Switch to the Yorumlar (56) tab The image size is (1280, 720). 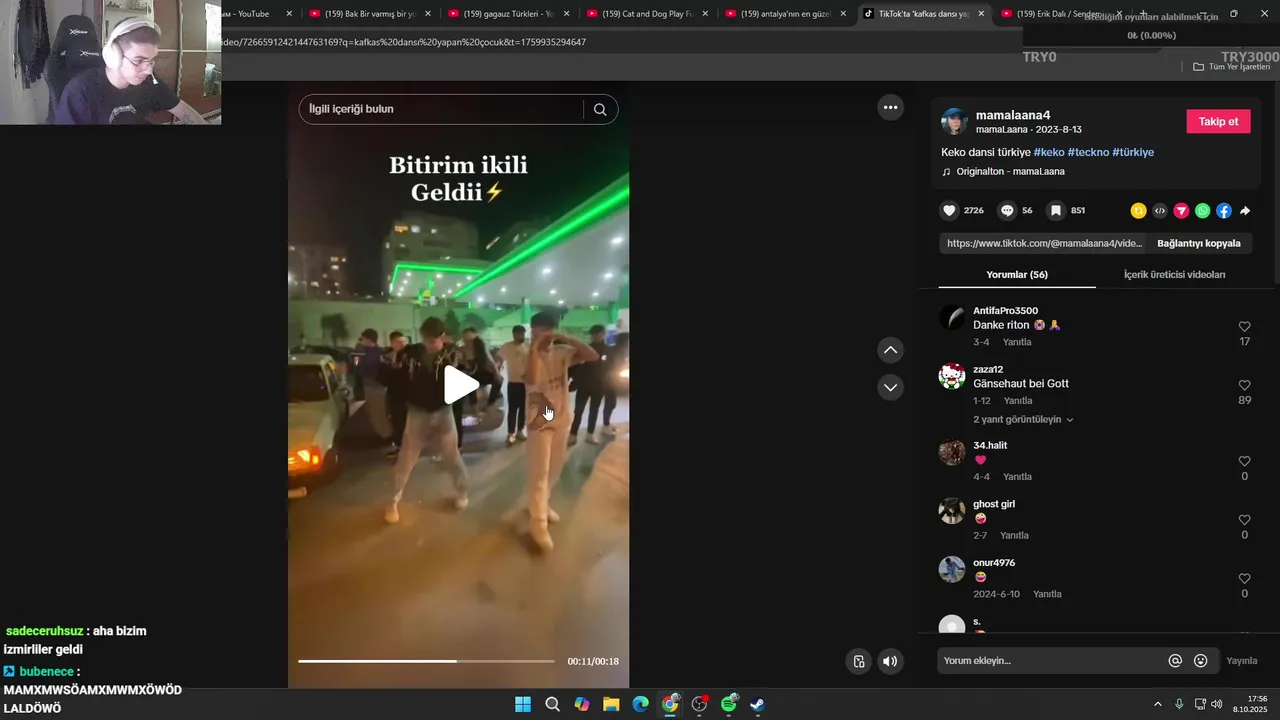click(x=1017, y=274)
